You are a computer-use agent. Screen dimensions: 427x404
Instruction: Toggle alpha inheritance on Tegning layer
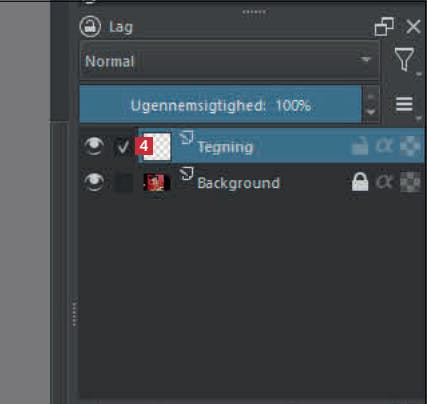384,146
